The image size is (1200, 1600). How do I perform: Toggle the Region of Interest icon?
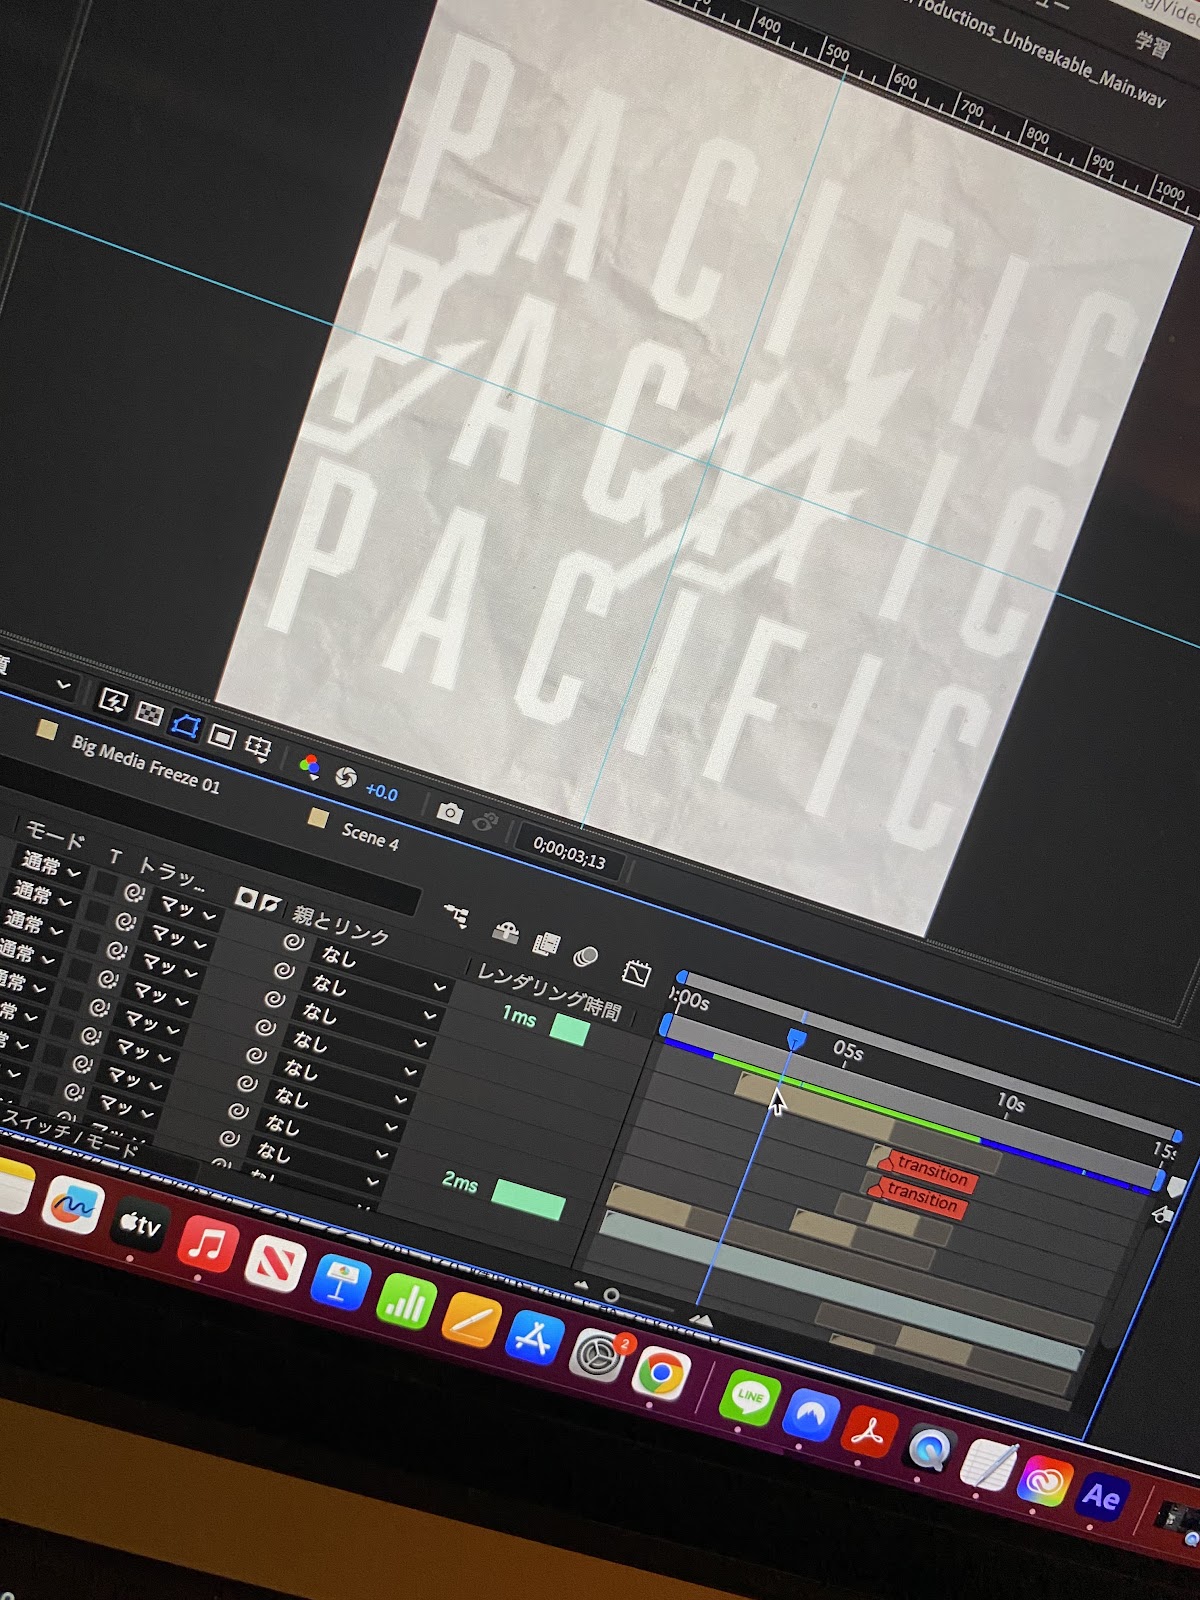(222, 737)
